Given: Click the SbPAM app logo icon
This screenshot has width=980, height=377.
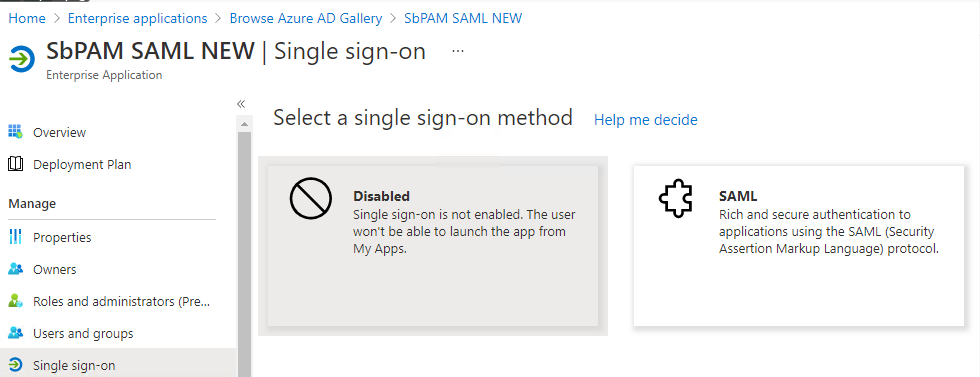Looking at the screenshot, I should click(x=22, y=59).
